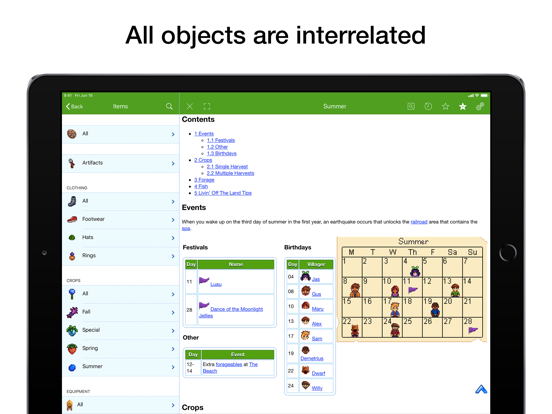The height and width of the screenshot is (414, 552).
Task: Open the top All items row
Action: pyautogui.click(x=121, y=134)
